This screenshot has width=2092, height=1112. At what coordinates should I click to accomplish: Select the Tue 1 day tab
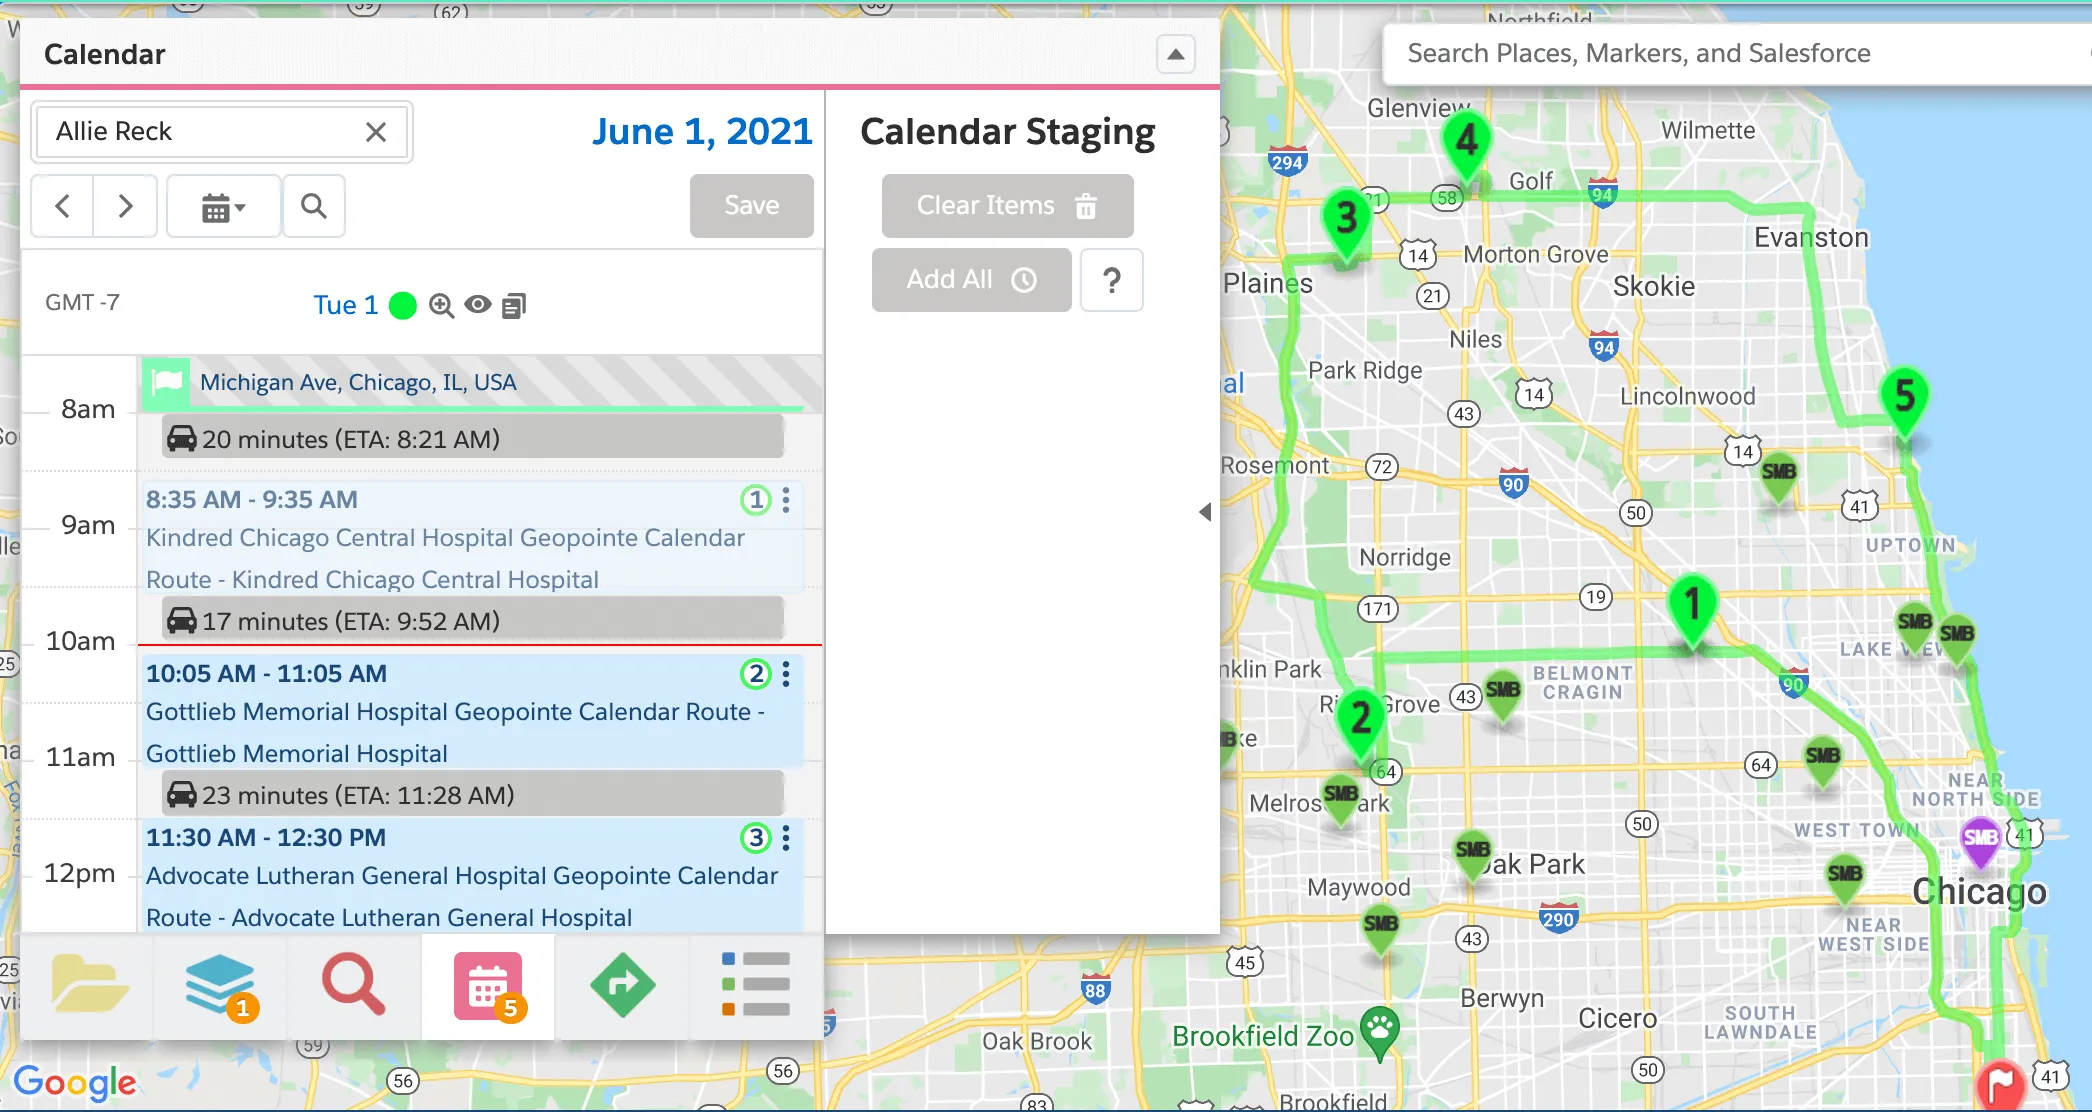coord(345,306)
